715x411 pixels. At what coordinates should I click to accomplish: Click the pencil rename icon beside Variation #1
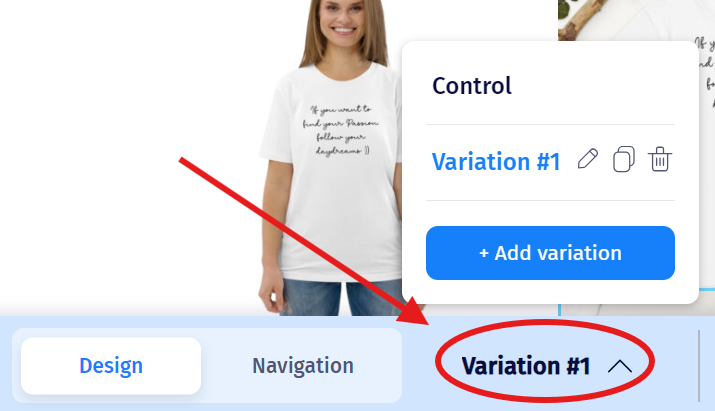[x=588, y=159]
